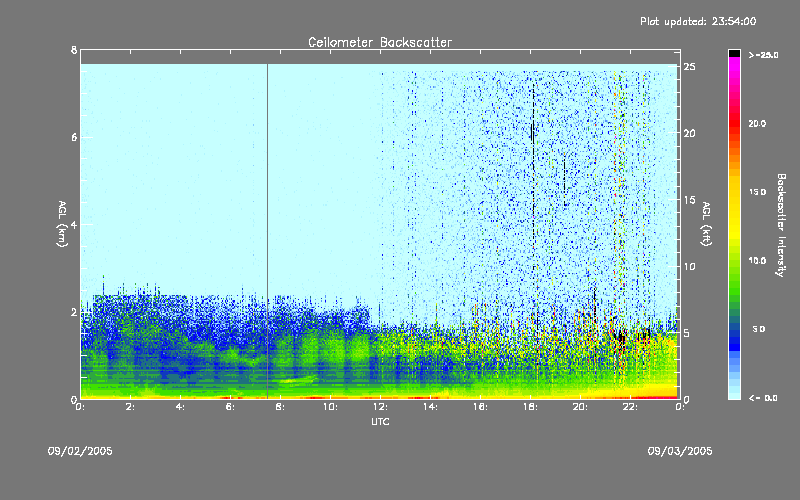Click the 'Plot updated: 23:54:00' timestamp
This screenshot has height=500, width=800.
point(698,21)
